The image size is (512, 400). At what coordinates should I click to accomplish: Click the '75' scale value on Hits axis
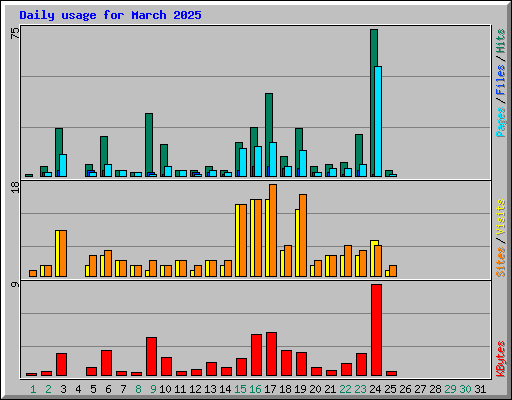(x=15, y=33)
